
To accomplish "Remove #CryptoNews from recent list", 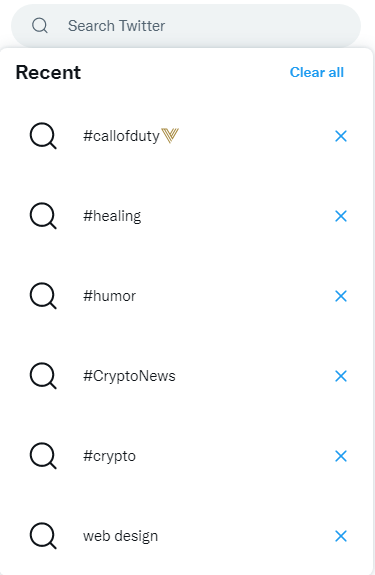I will tap(341, 376).
